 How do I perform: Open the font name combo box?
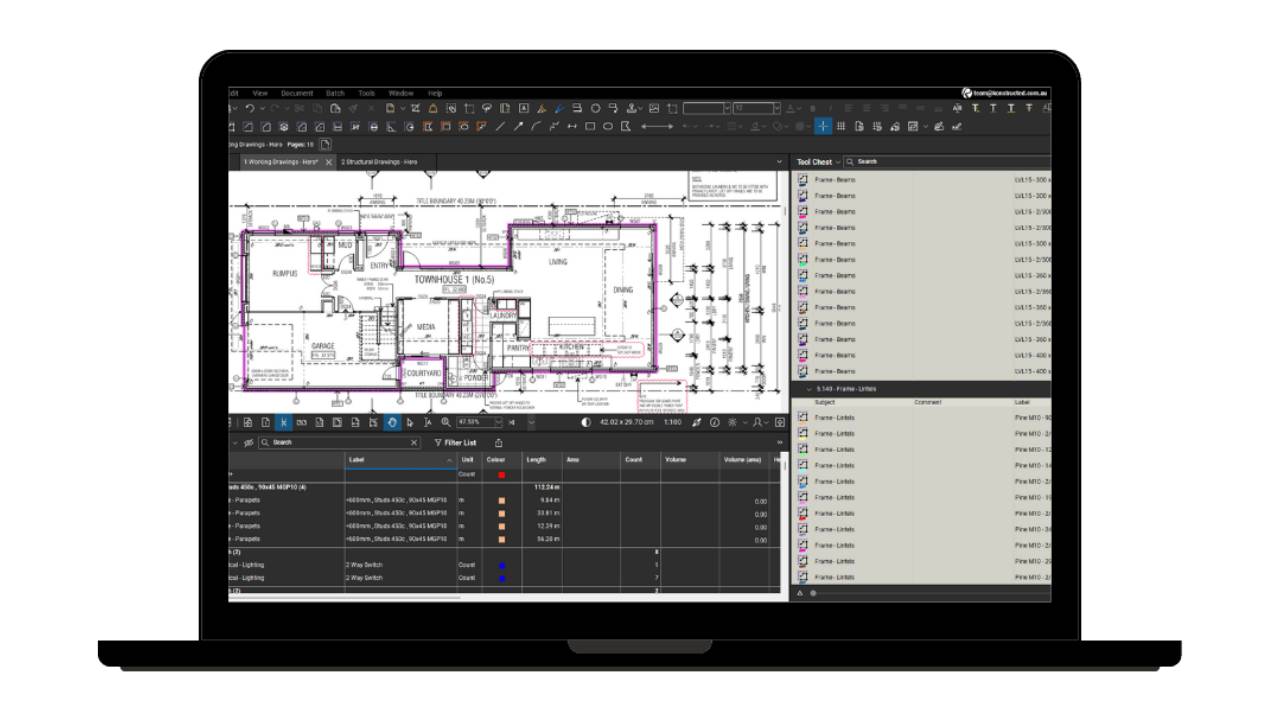[707, 108]
